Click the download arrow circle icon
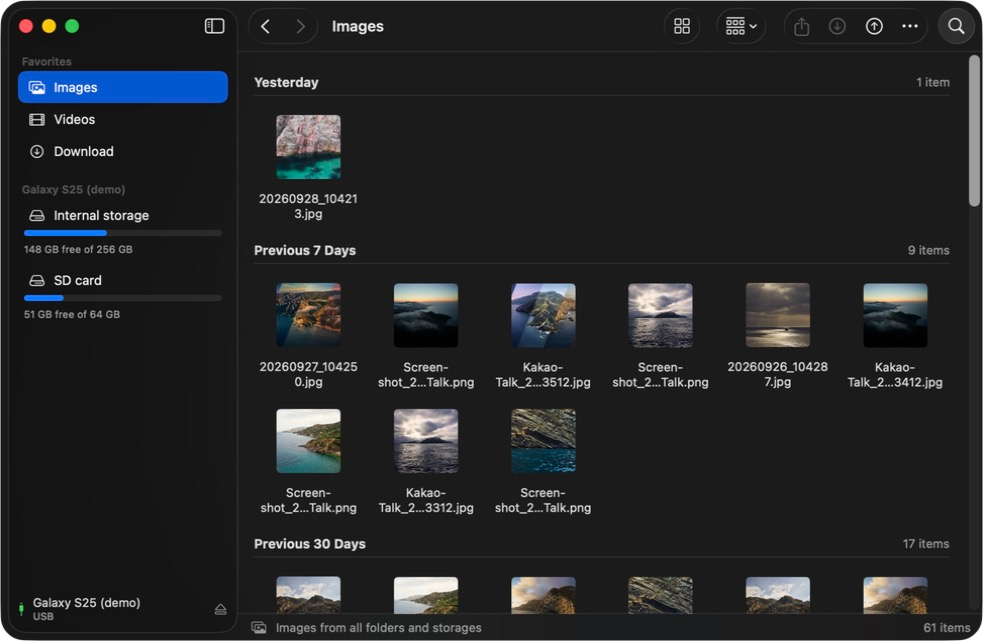The image size is (983, 641). (837, 26)
